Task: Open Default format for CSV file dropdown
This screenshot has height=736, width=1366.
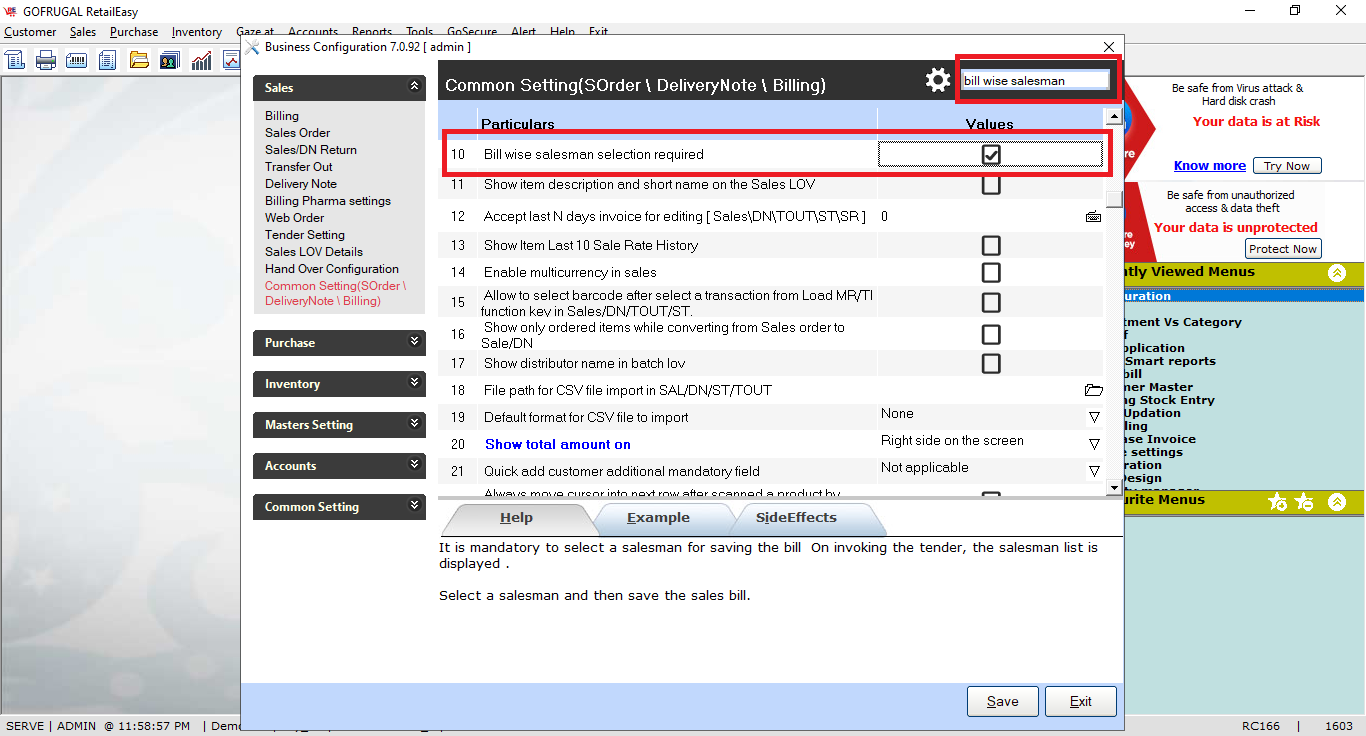Action: click(x=1094, y=417)
